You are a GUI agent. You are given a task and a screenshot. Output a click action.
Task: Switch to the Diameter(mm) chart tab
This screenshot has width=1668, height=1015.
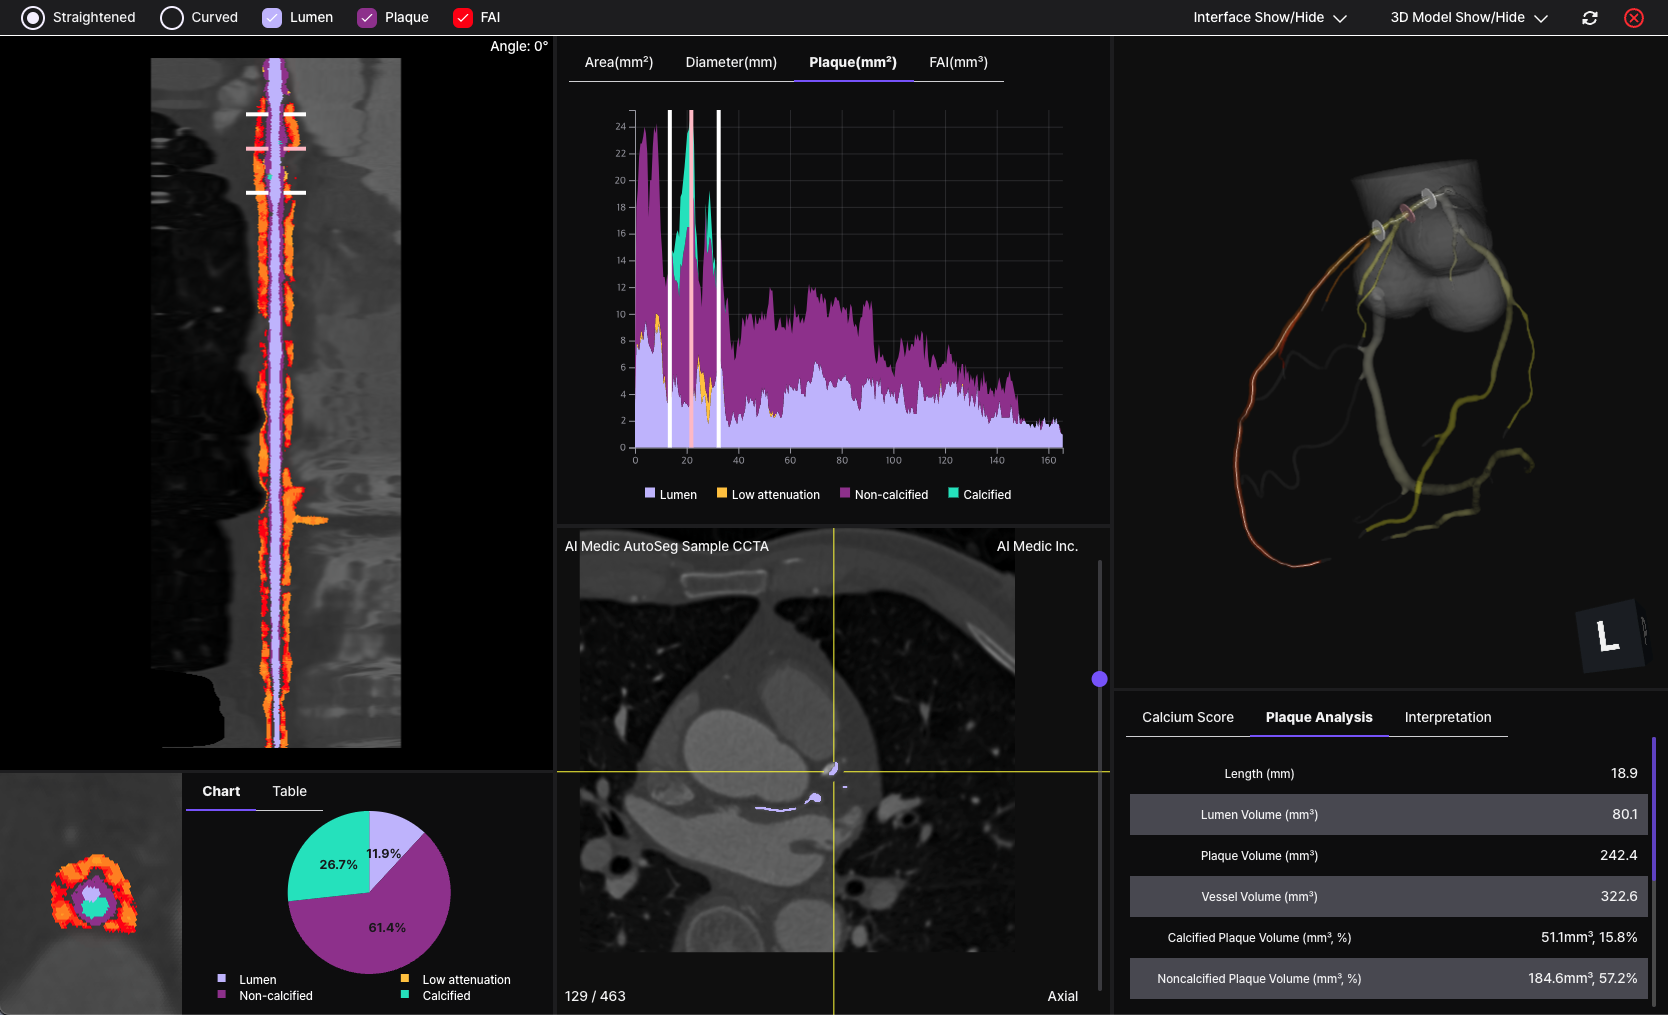click(x=731, y=62)
